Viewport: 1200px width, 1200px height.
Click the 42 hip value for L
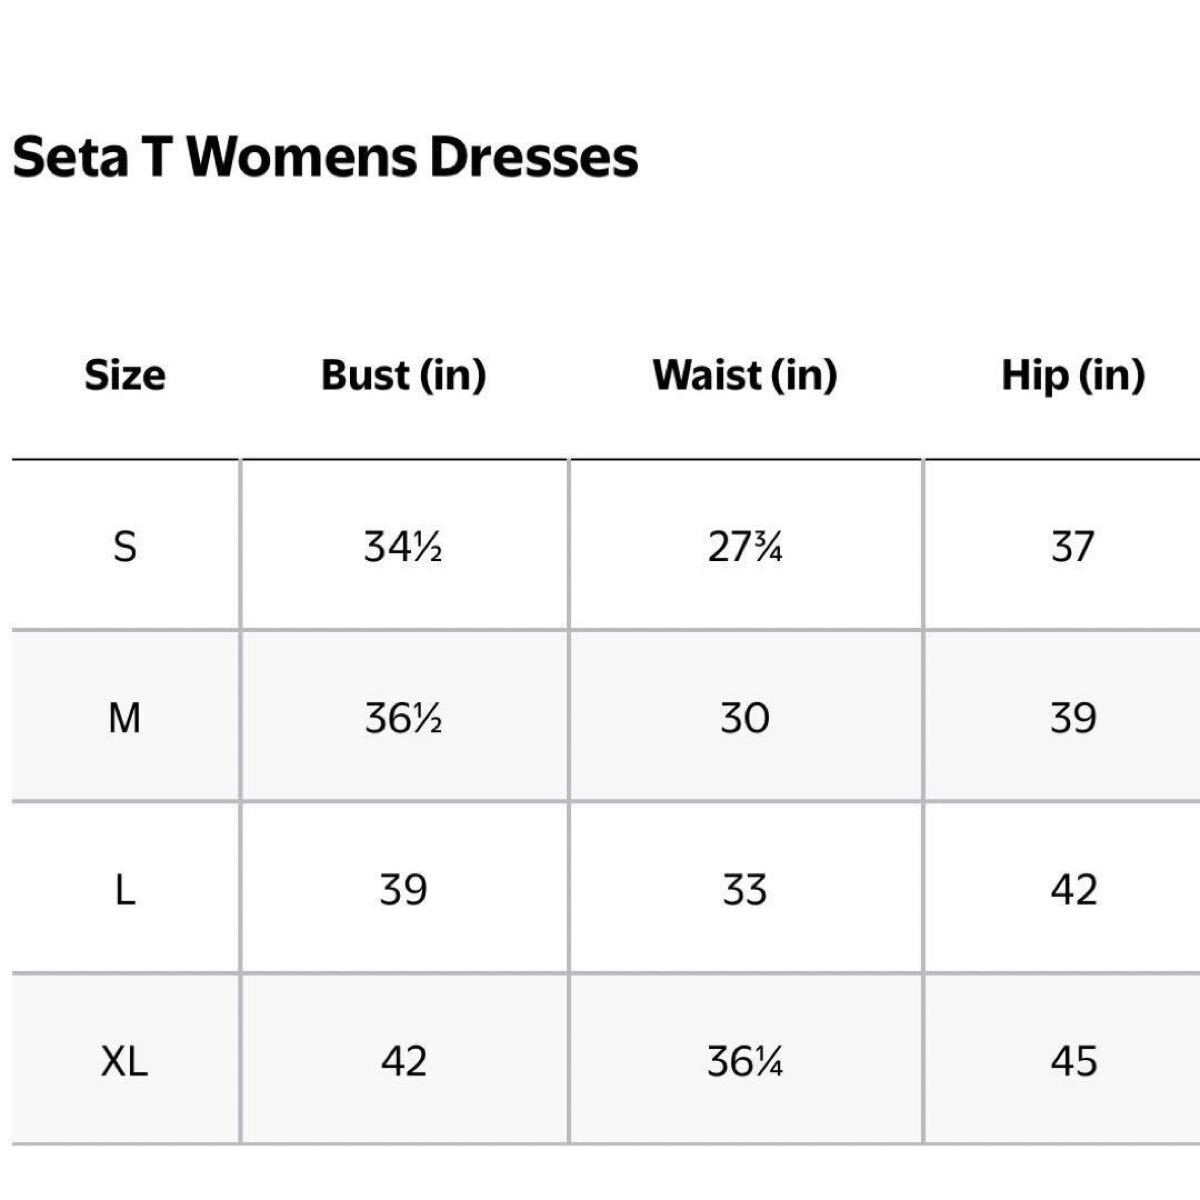[x=1073, y=889]
